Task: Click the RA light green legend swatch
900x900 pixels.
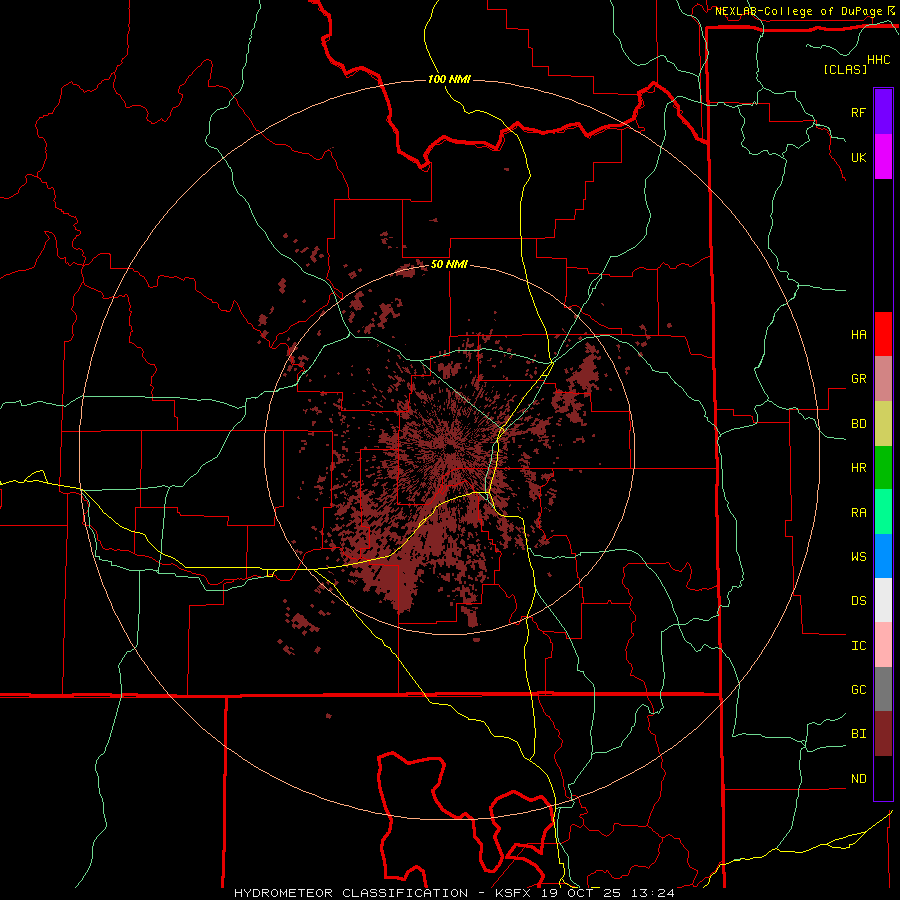Action: tap(883, 512)
